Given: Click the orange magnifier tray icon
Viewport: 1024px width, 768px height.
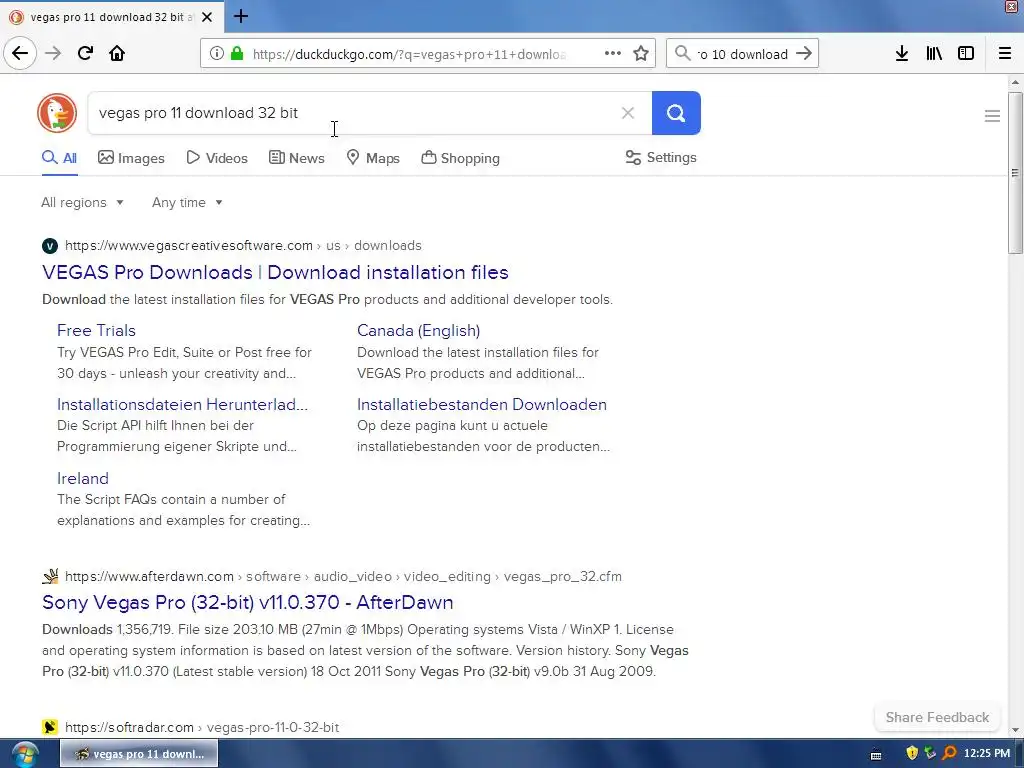Looking at the screenshot, I should tap(950, 753).
